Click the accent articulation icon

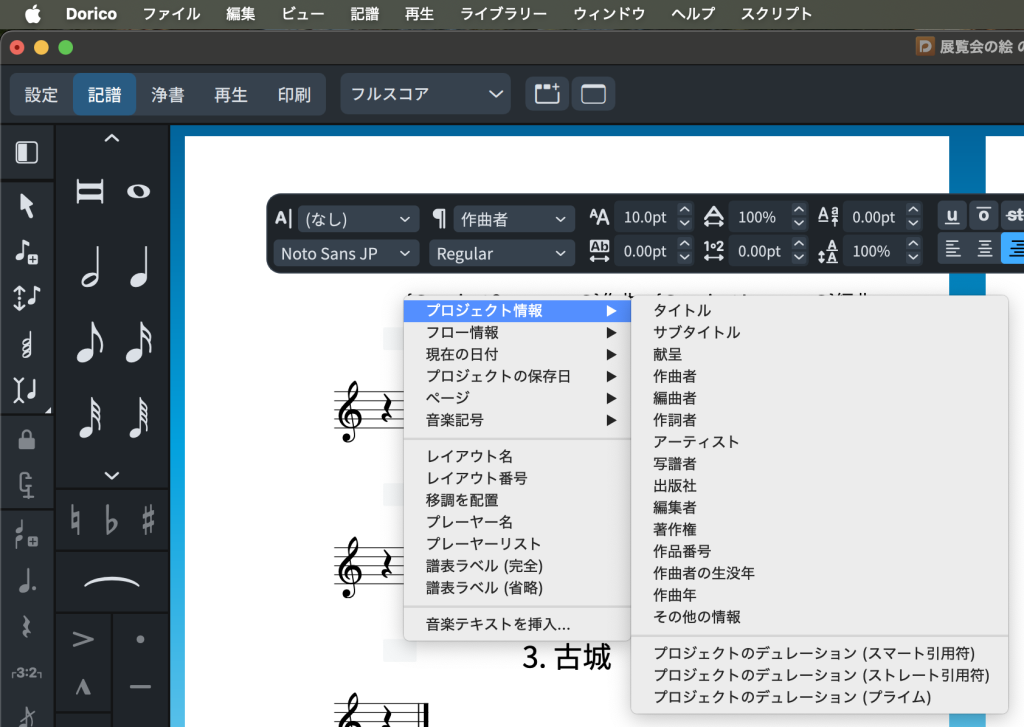click(84, 639)
